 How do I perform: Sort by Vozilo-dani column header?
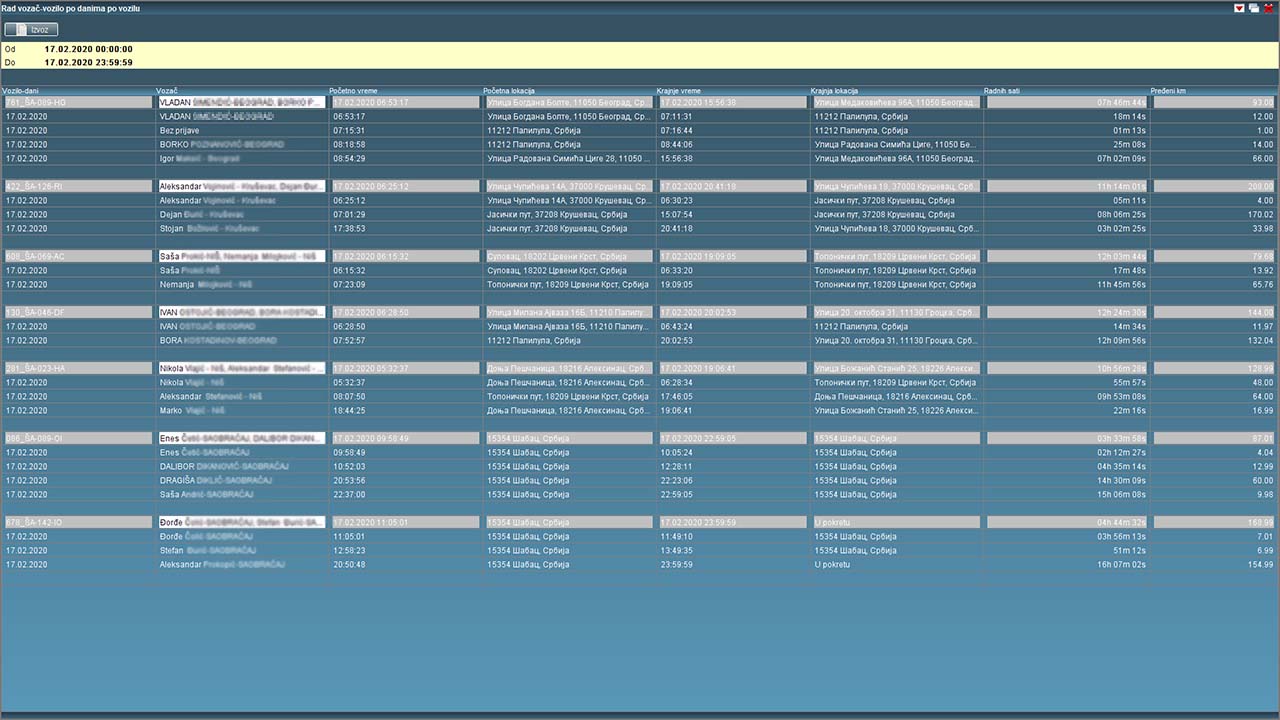(20, 91)
